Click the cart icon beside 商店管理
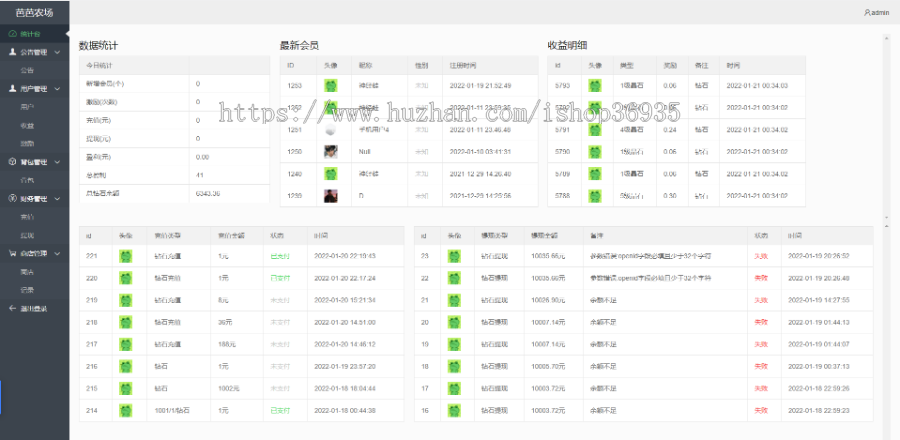900x440 pixels. pyautogui.click(x=13, y=253)
